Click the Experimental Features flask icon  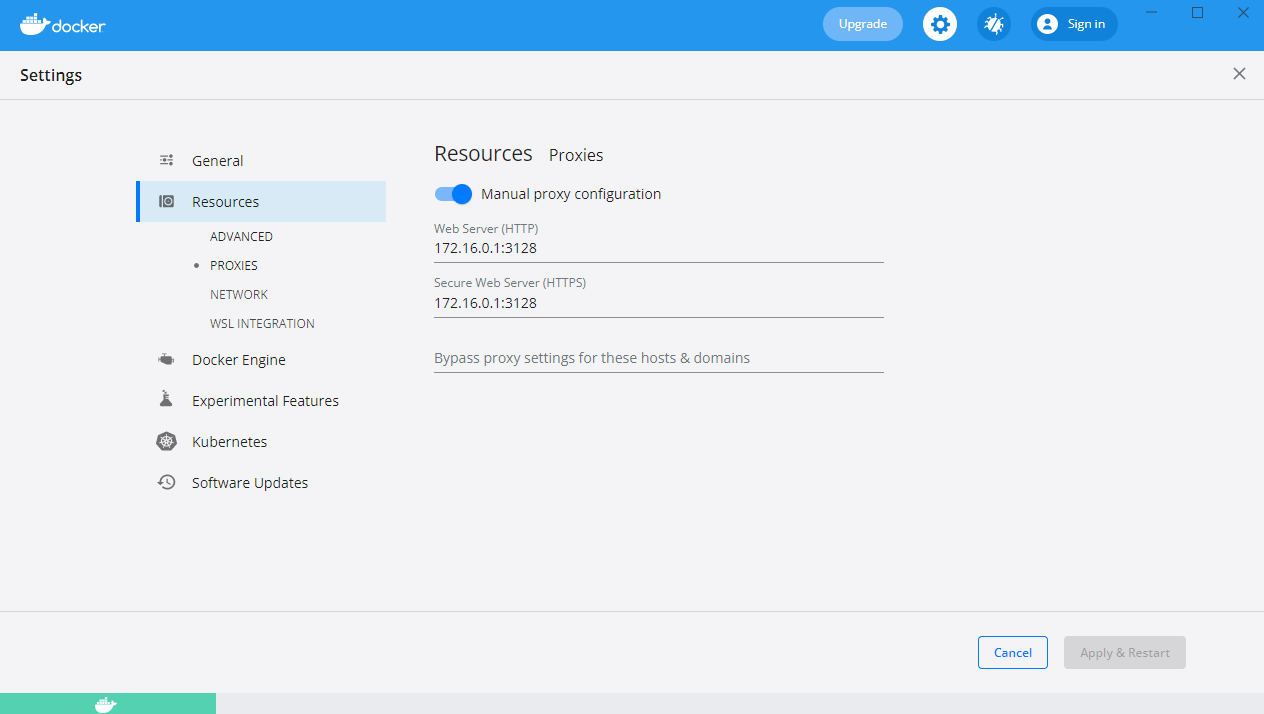click(x=167, y=400)
